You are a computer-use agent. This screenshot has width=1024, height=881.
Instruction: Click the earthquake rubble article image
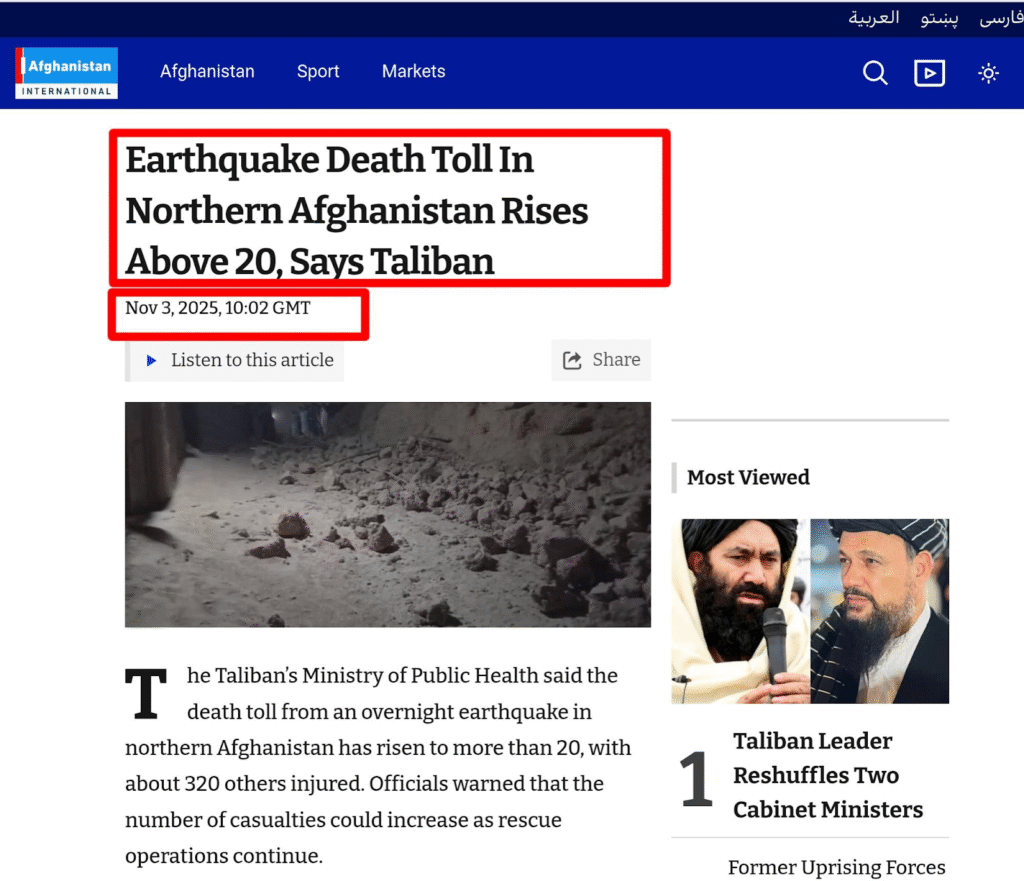pos(387,514)
